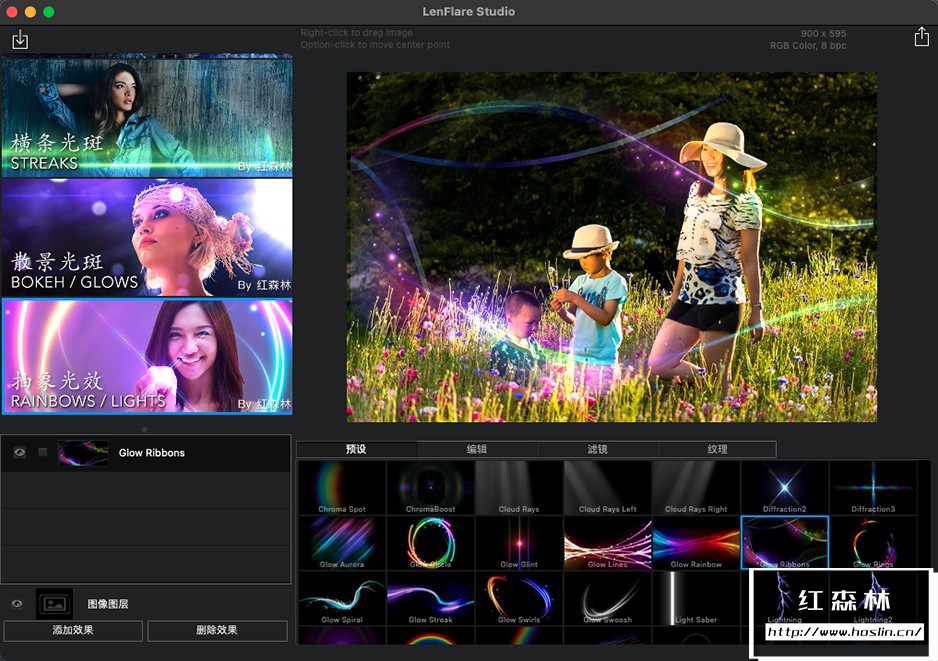This screenshot has height=661, width=938.
Task: Click the 添加效果 button
Action: 74,631
